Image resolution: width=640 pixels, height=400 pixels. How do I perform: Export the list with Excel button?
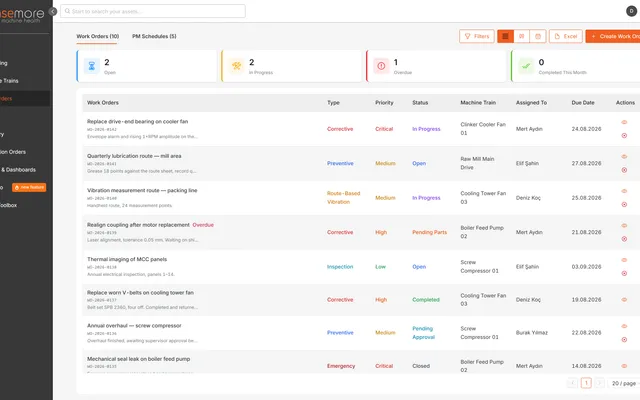[566, 36]
